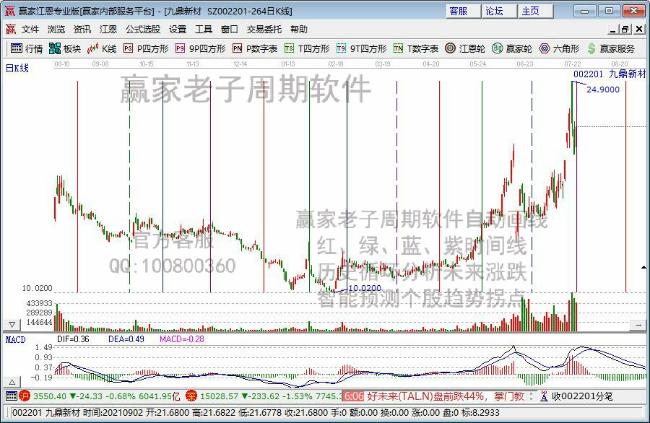Image resolution: width=650 pixels, height=423 pixels.
Task: Click the 日K线 period label
Action: tap(17, 68)
